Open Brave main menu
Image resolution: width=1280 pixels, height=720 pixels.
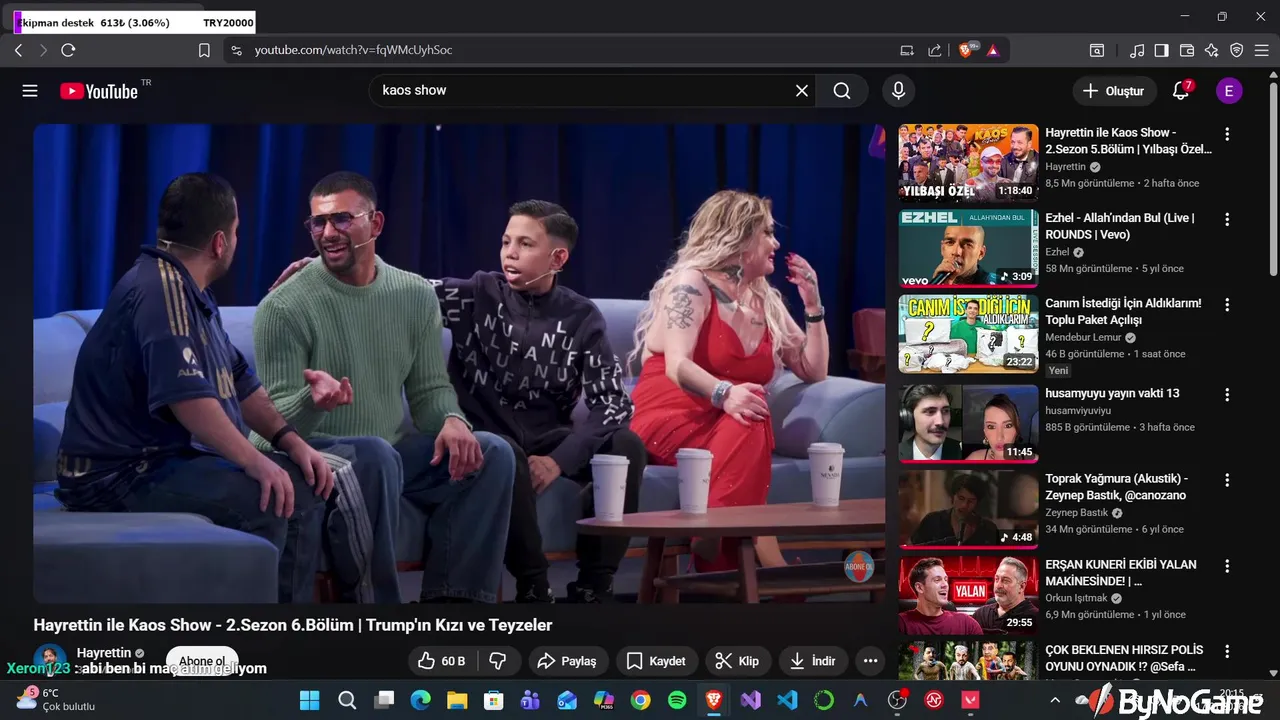1262,50
